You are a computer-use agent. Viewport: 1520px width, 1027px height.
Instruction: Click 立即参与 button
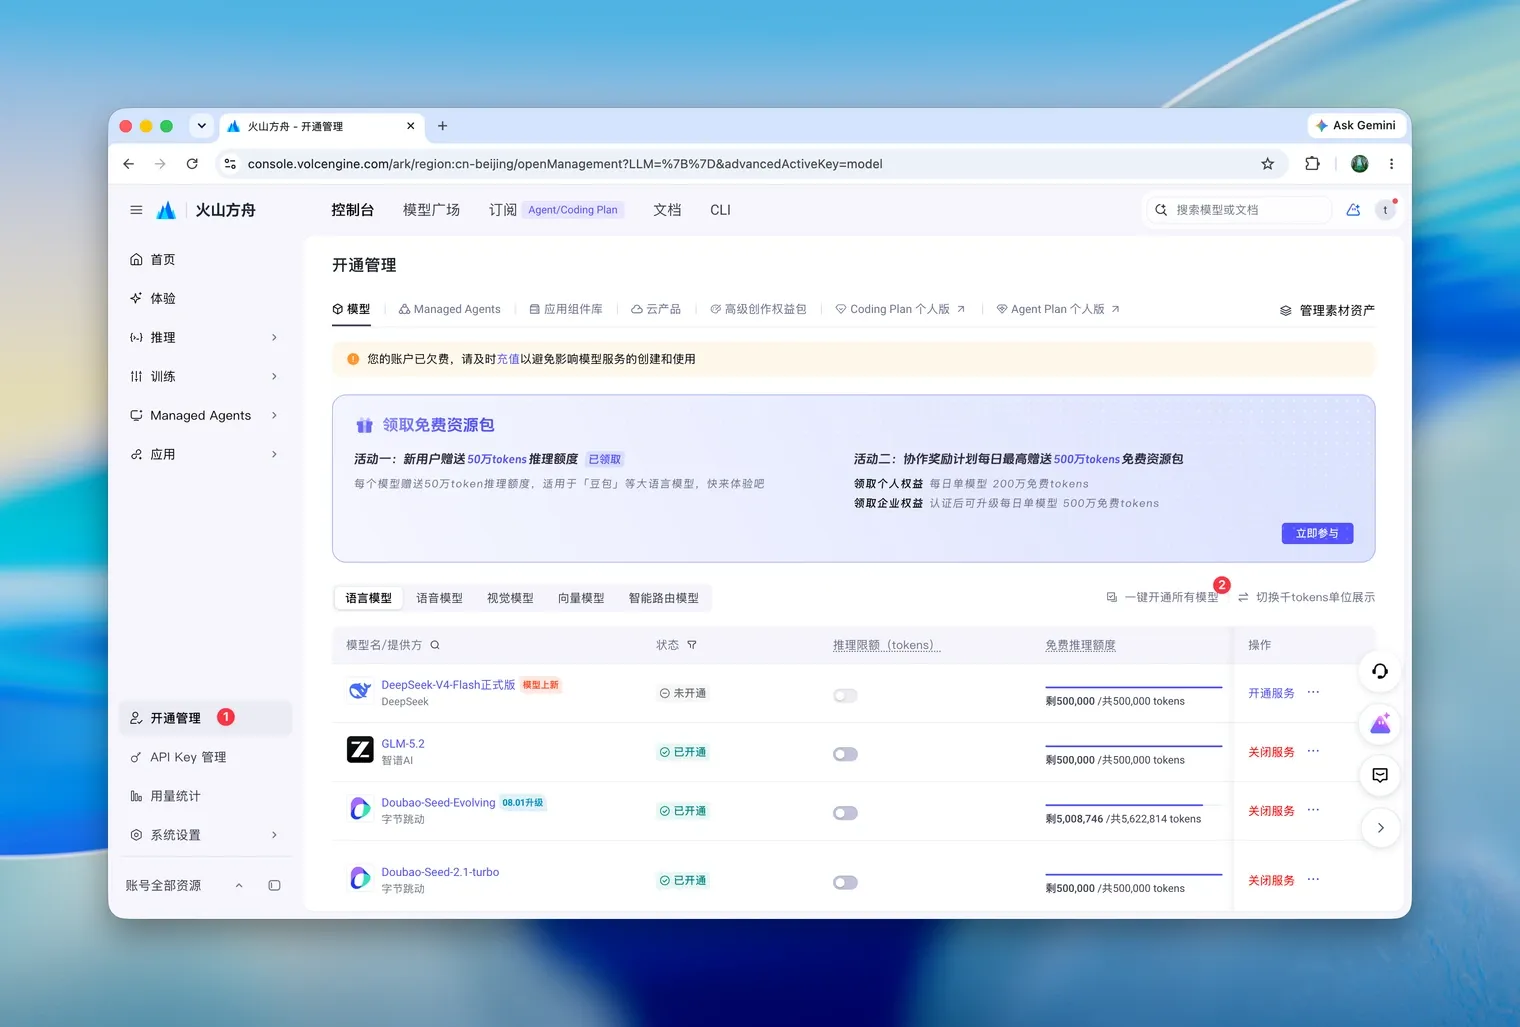click(x=1317, y=533)
